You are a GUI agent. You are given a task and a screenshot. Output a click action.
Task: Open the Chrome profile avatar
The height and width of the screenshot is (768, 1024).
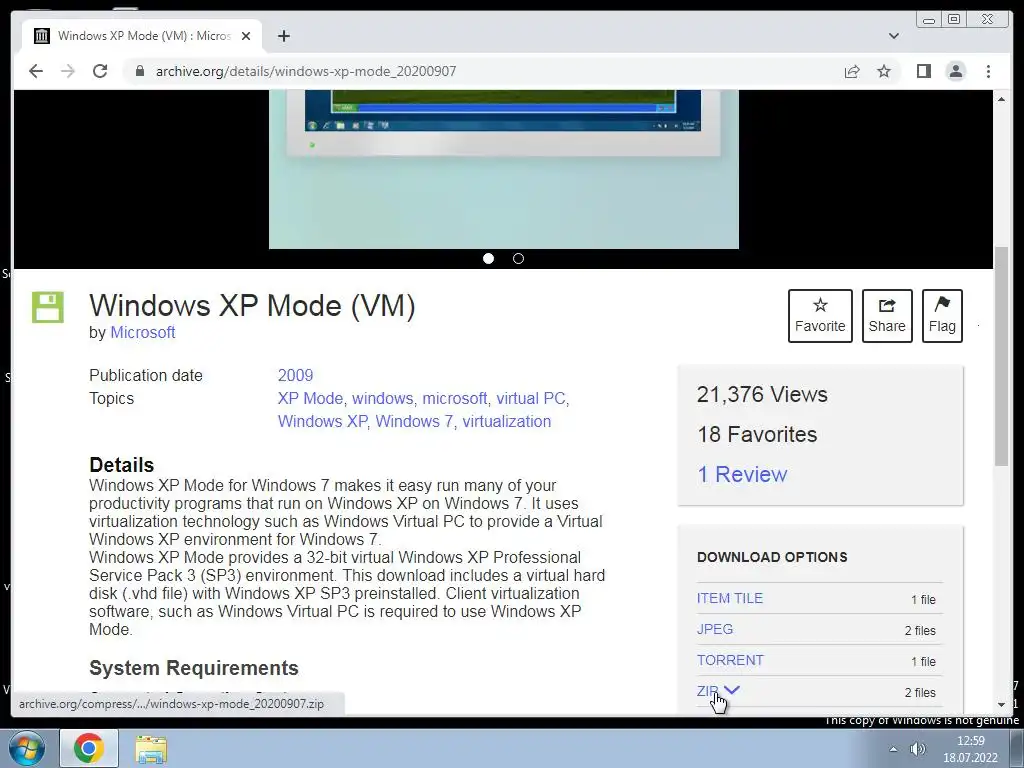pos(955,71)
